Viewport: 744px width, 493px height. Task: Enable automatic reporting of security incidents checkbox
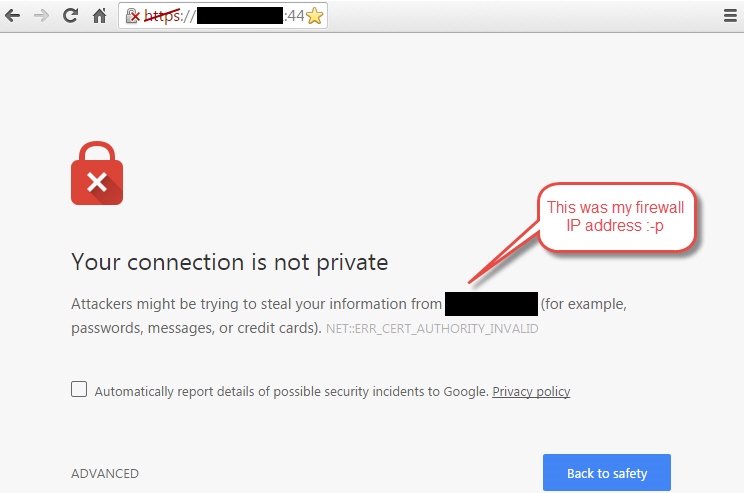pos(79,389)
